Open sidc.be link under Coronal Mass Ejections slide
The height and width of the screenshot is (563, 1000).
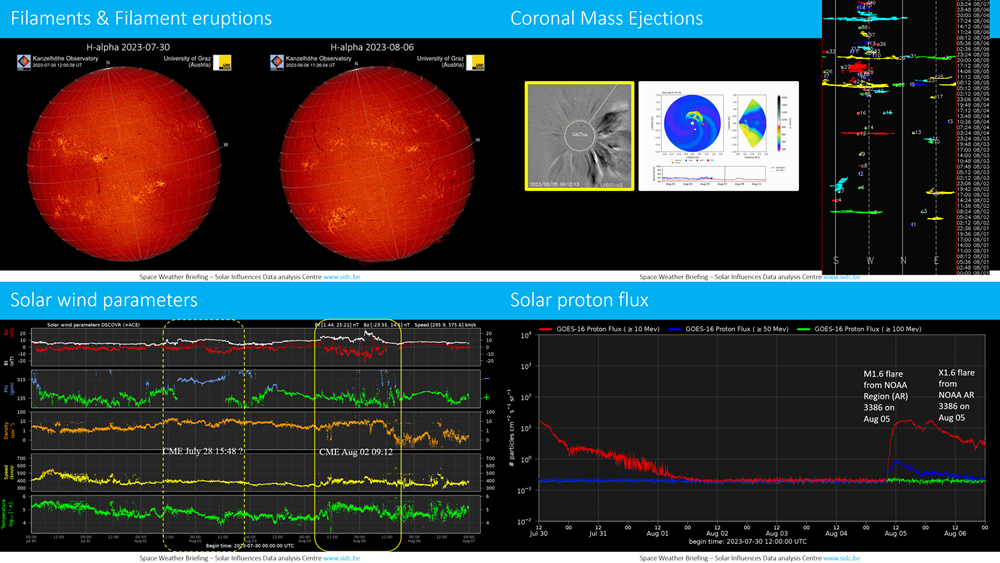(x=841, y=276)
